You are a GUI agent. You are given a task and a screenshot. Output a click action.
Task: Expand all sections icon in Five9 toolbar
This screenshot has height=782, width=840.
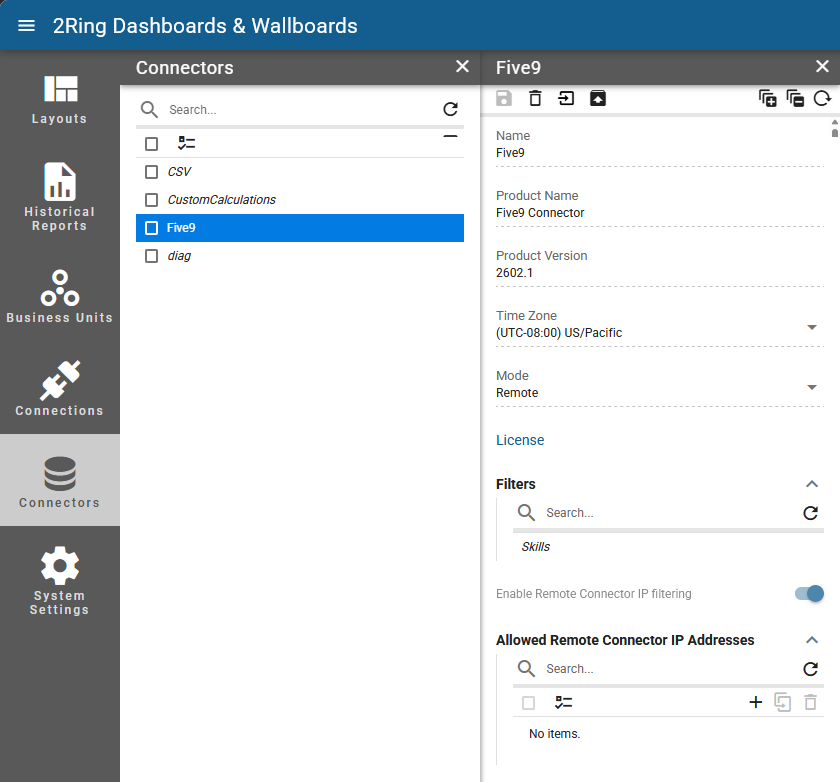pos(767,99)
